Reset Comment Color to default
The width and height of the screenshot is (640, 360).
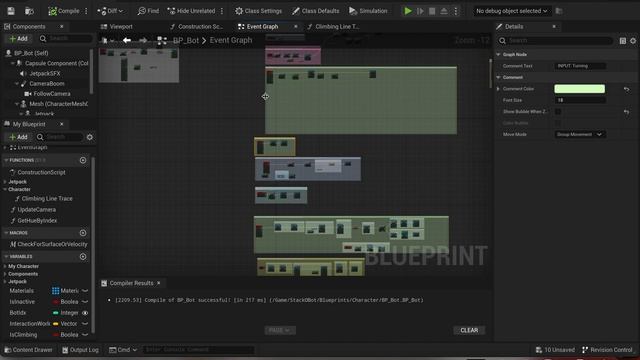point(627,89)
